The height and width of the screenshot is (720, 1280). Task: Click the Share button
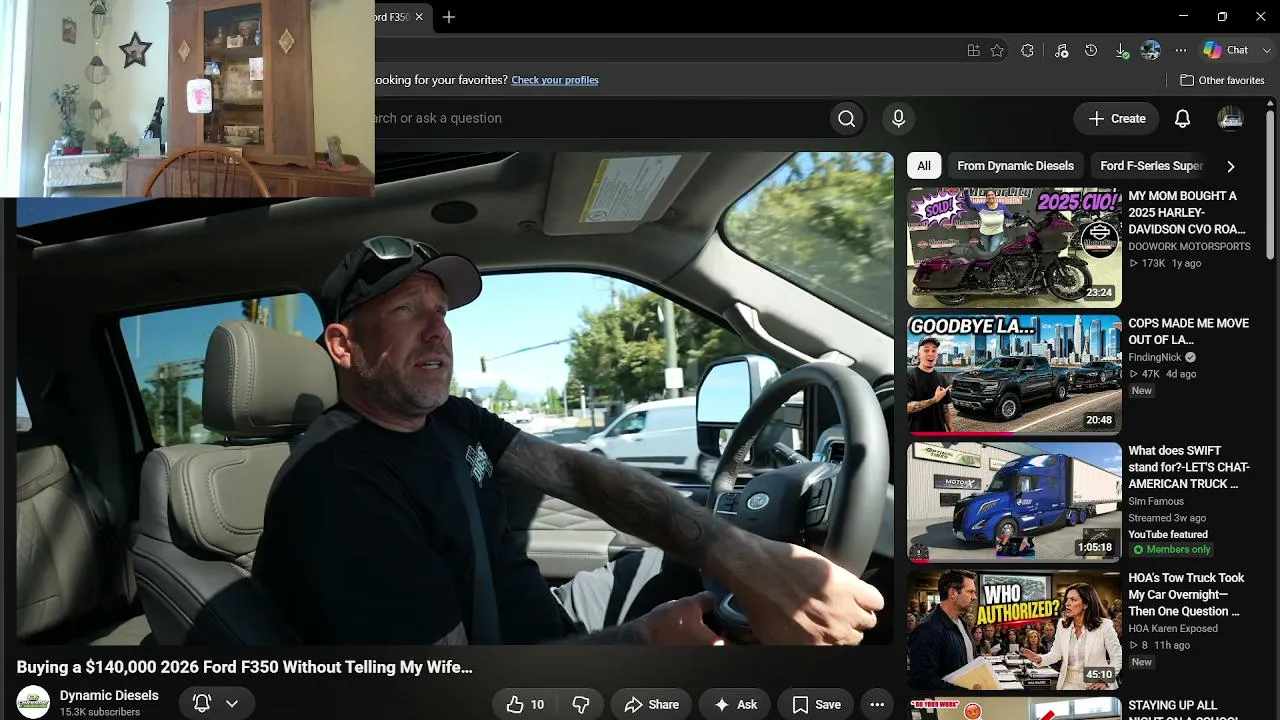(651, 704)
